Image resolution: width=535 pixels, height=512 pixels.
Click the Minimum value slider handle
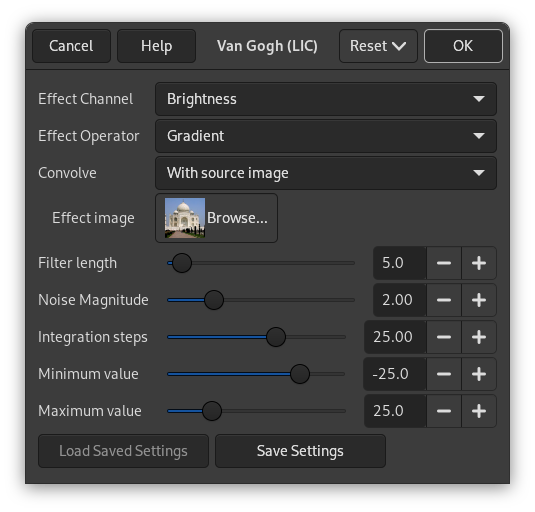pyautogui.click(x=300, y=374)
